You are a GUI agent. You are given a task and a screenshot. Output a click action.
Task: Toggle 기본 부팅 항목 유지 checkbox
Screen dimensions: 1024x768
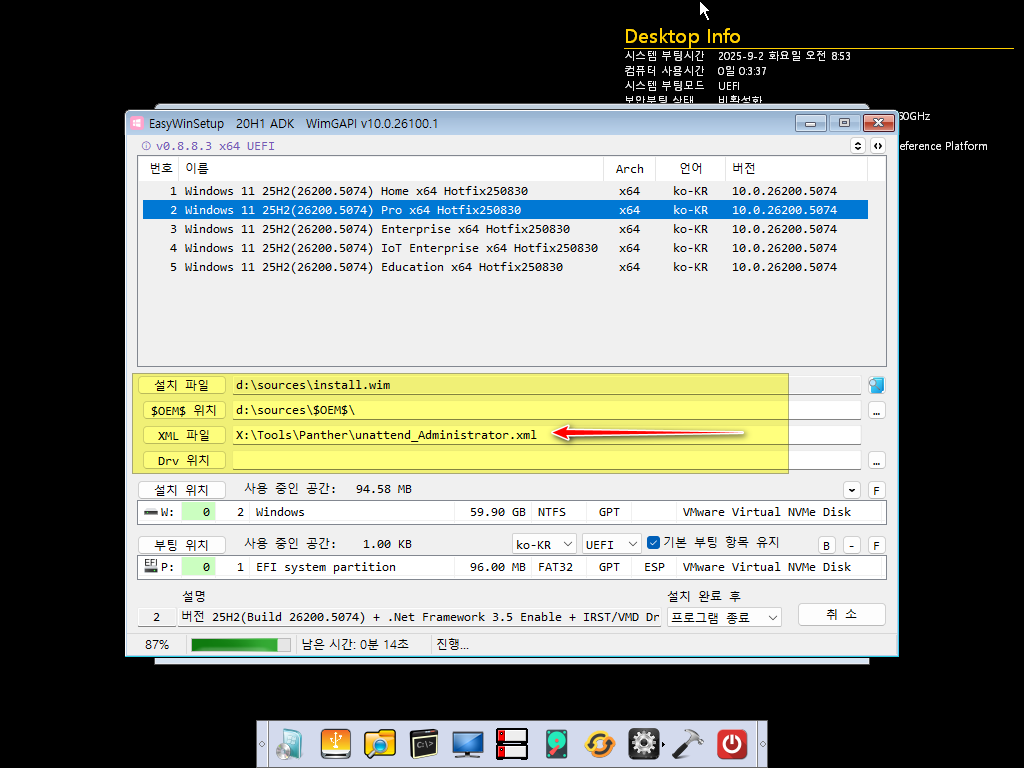click(x=653, y=543)
